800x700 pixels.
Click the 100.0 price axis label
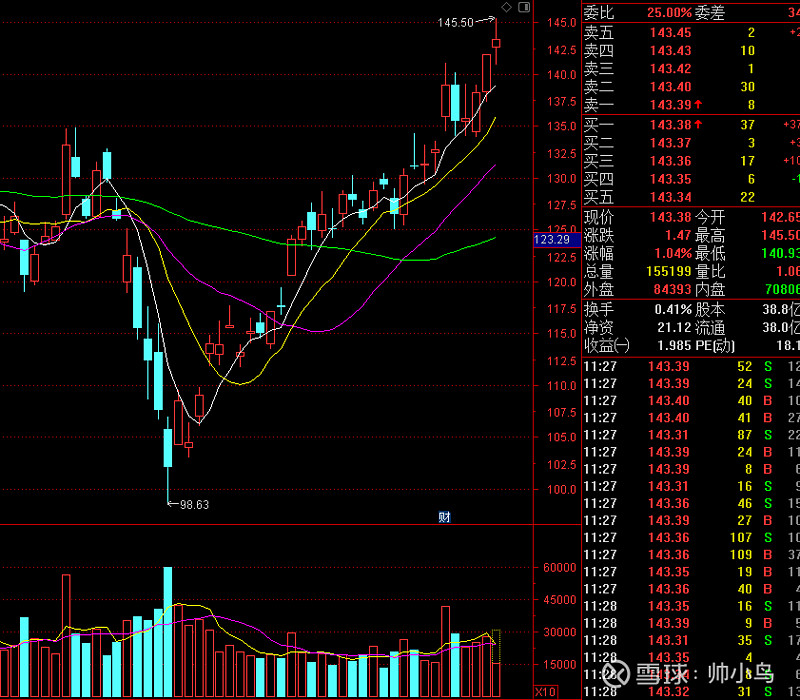562,490
